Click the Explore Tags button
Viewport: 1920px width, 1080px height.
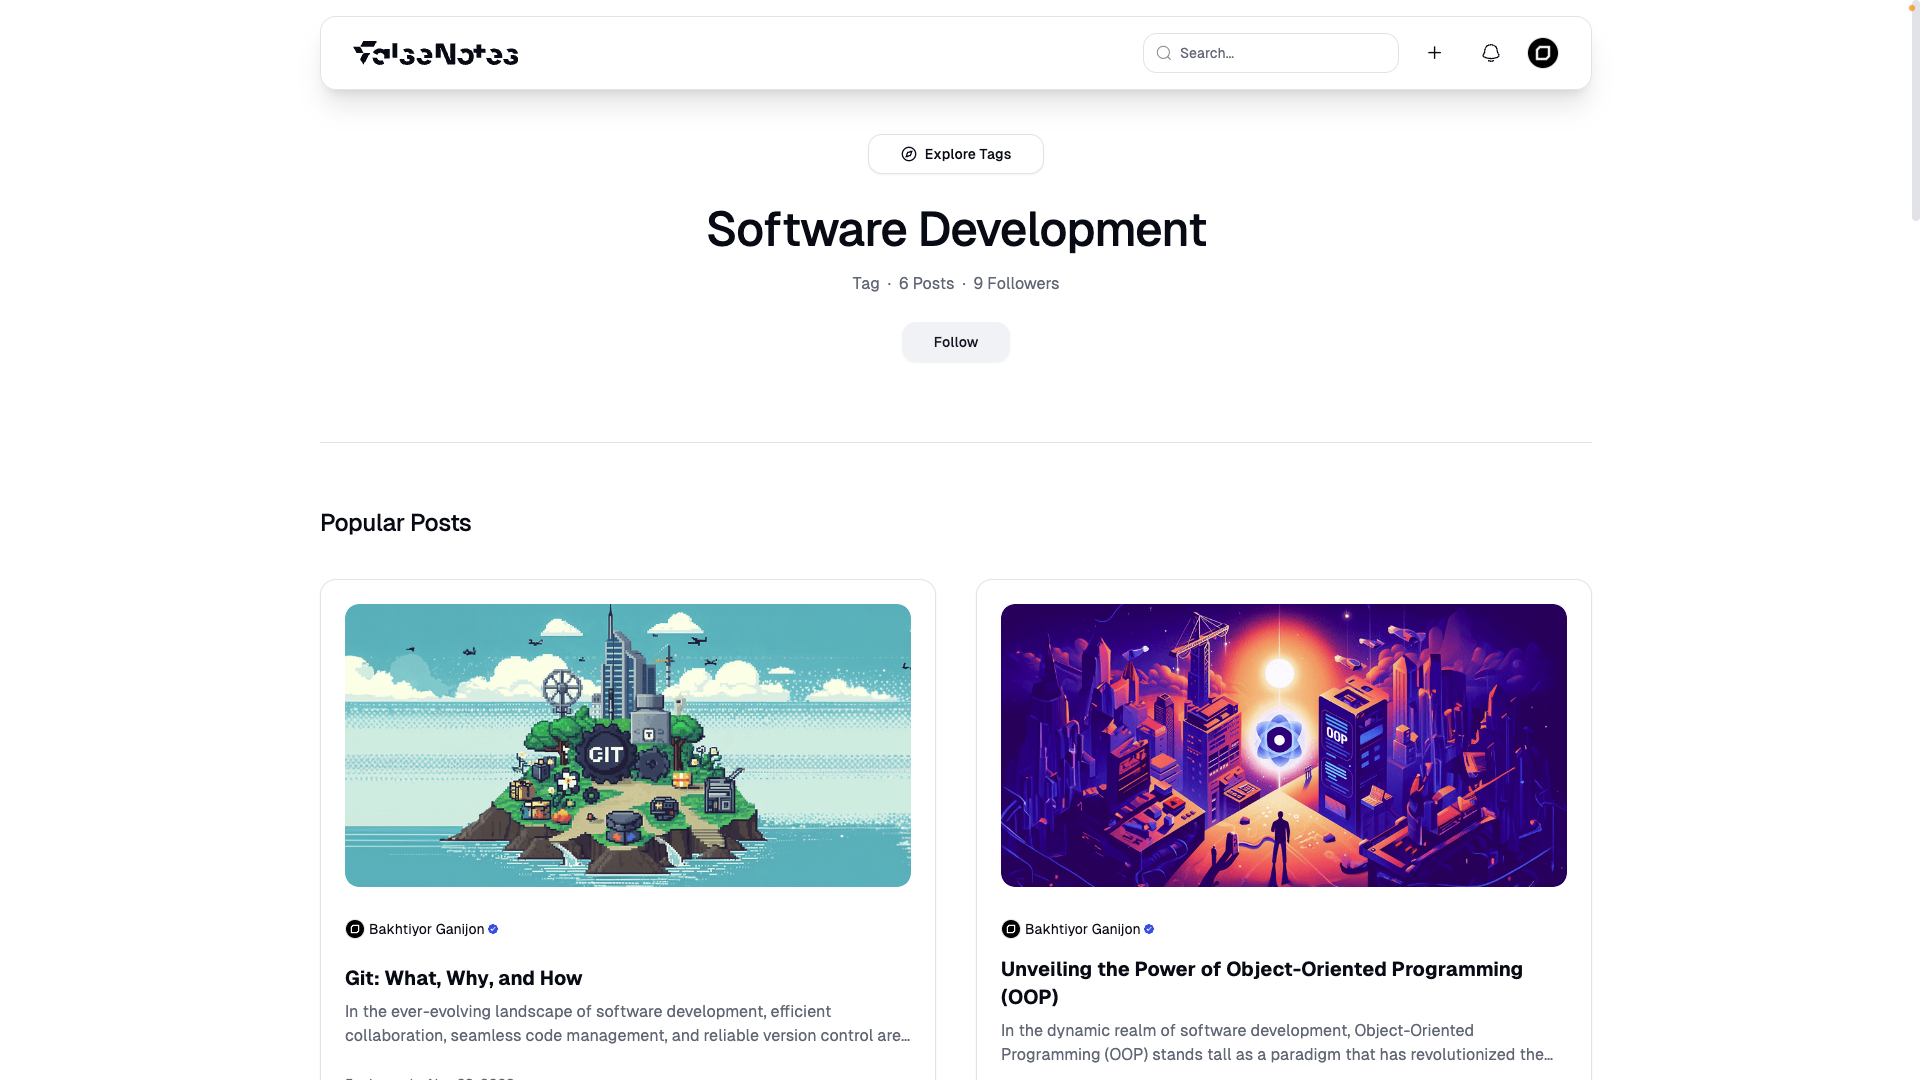coord(955,154)
